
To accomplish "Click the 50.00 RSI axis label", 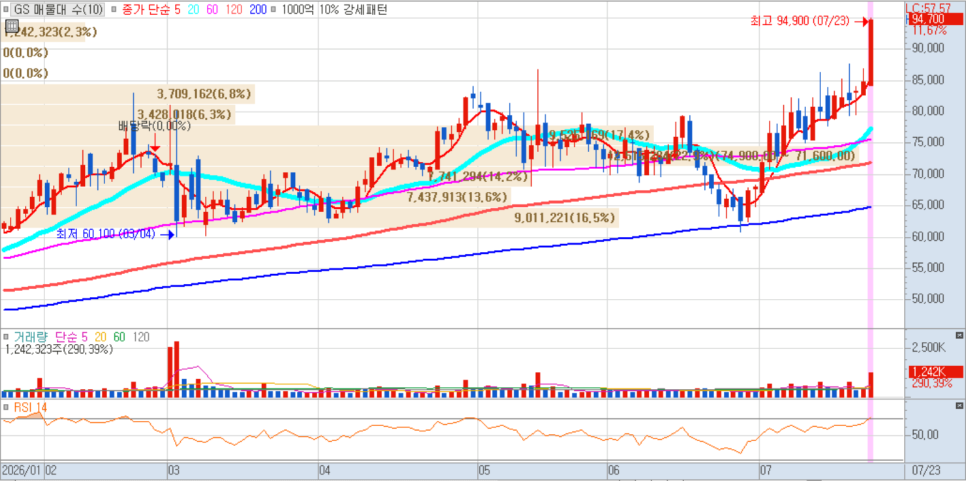I will click(x=926, y=435).
